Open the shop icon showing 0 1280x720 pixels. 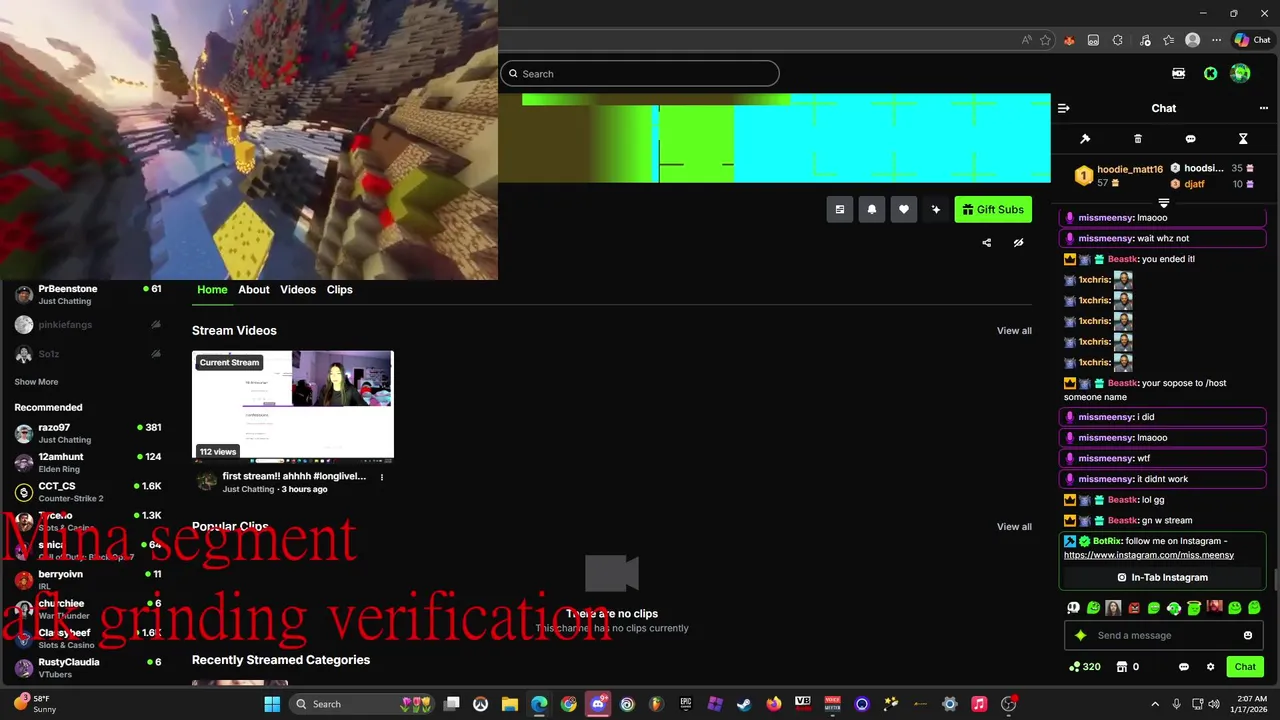[1128, 667]
